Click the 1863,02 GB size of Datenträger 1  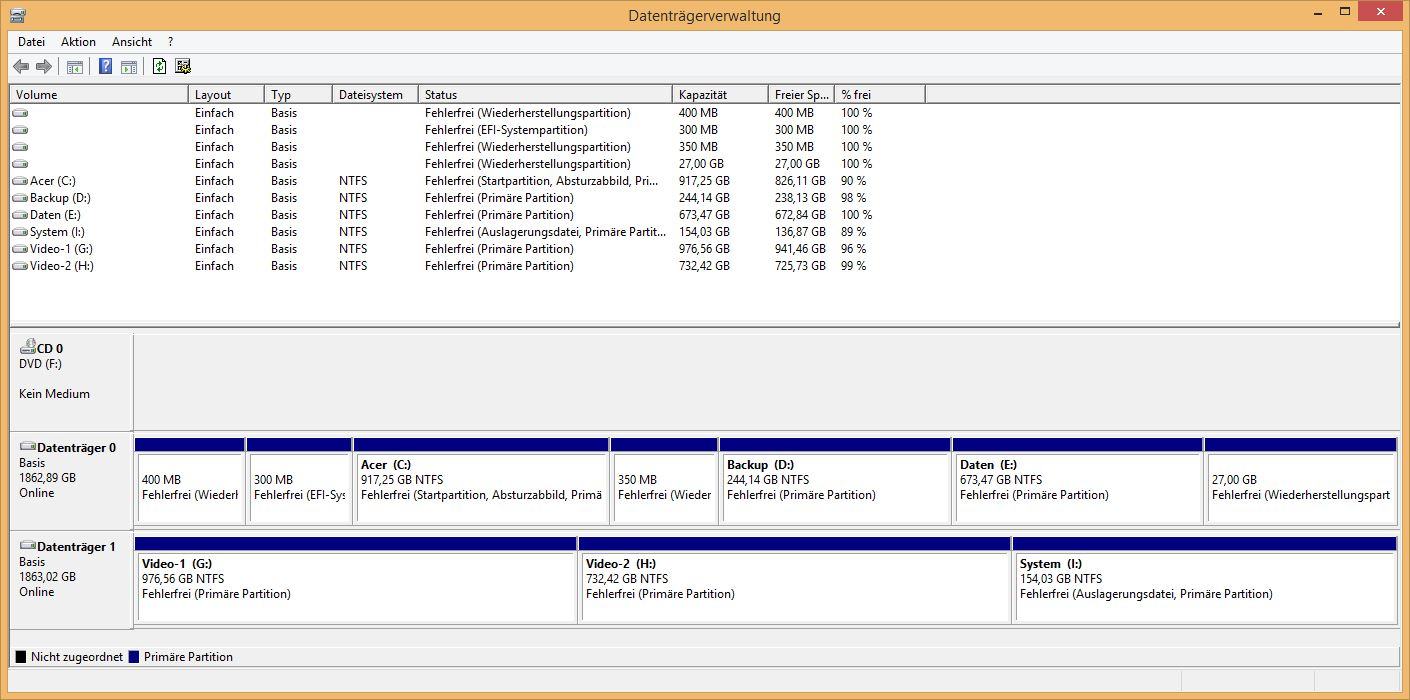47,577
